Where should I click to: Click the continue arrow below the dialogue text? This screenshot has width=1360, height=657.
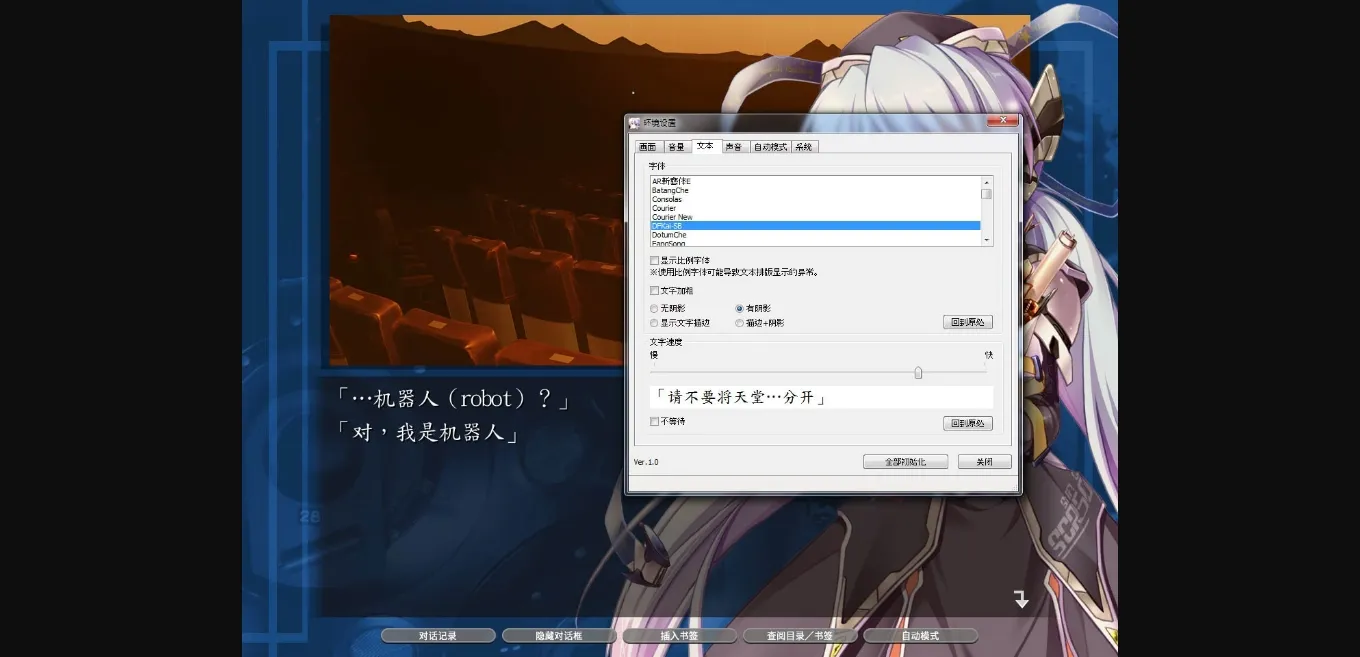1021,597
